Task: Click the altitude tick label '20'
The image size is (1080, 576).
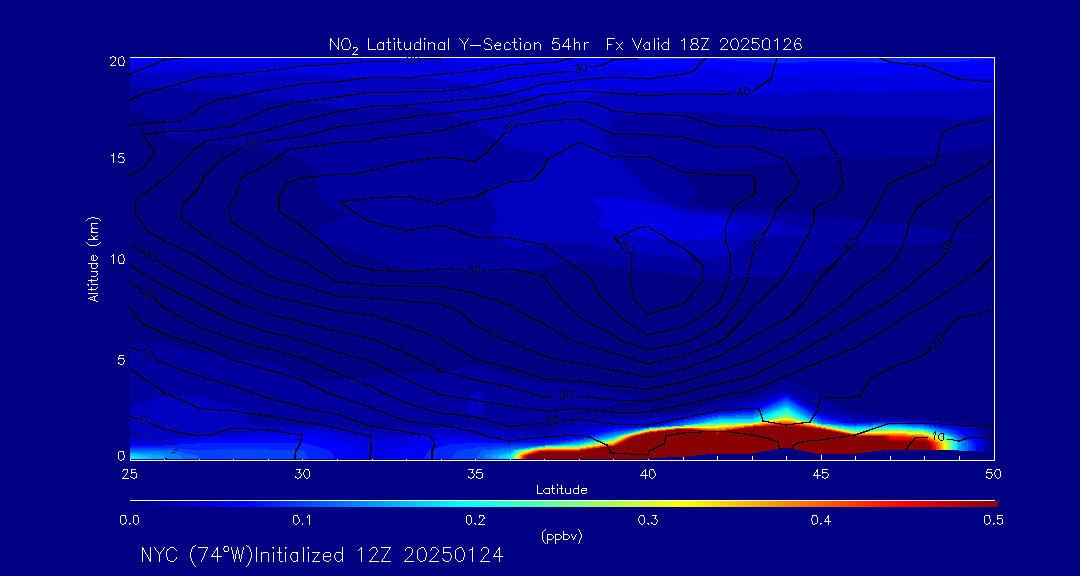Action: click(117, 60)
